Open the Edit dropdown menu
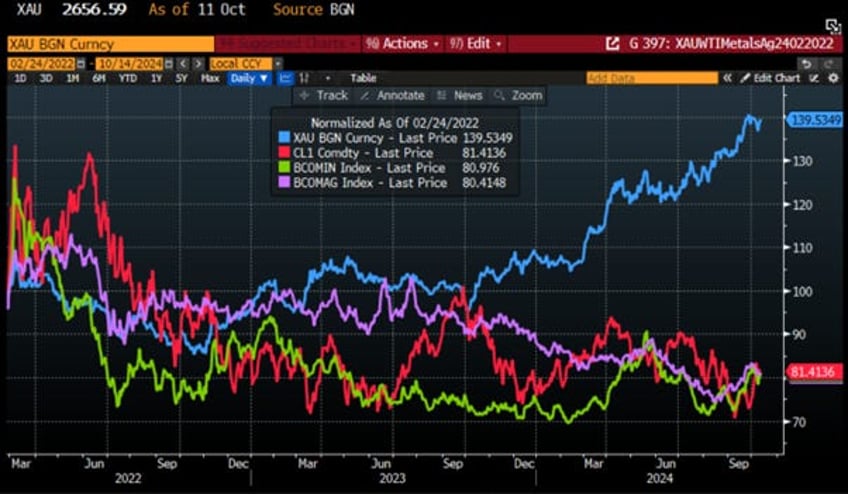This screenshot has height=494, width=848. tap(475, 44)
